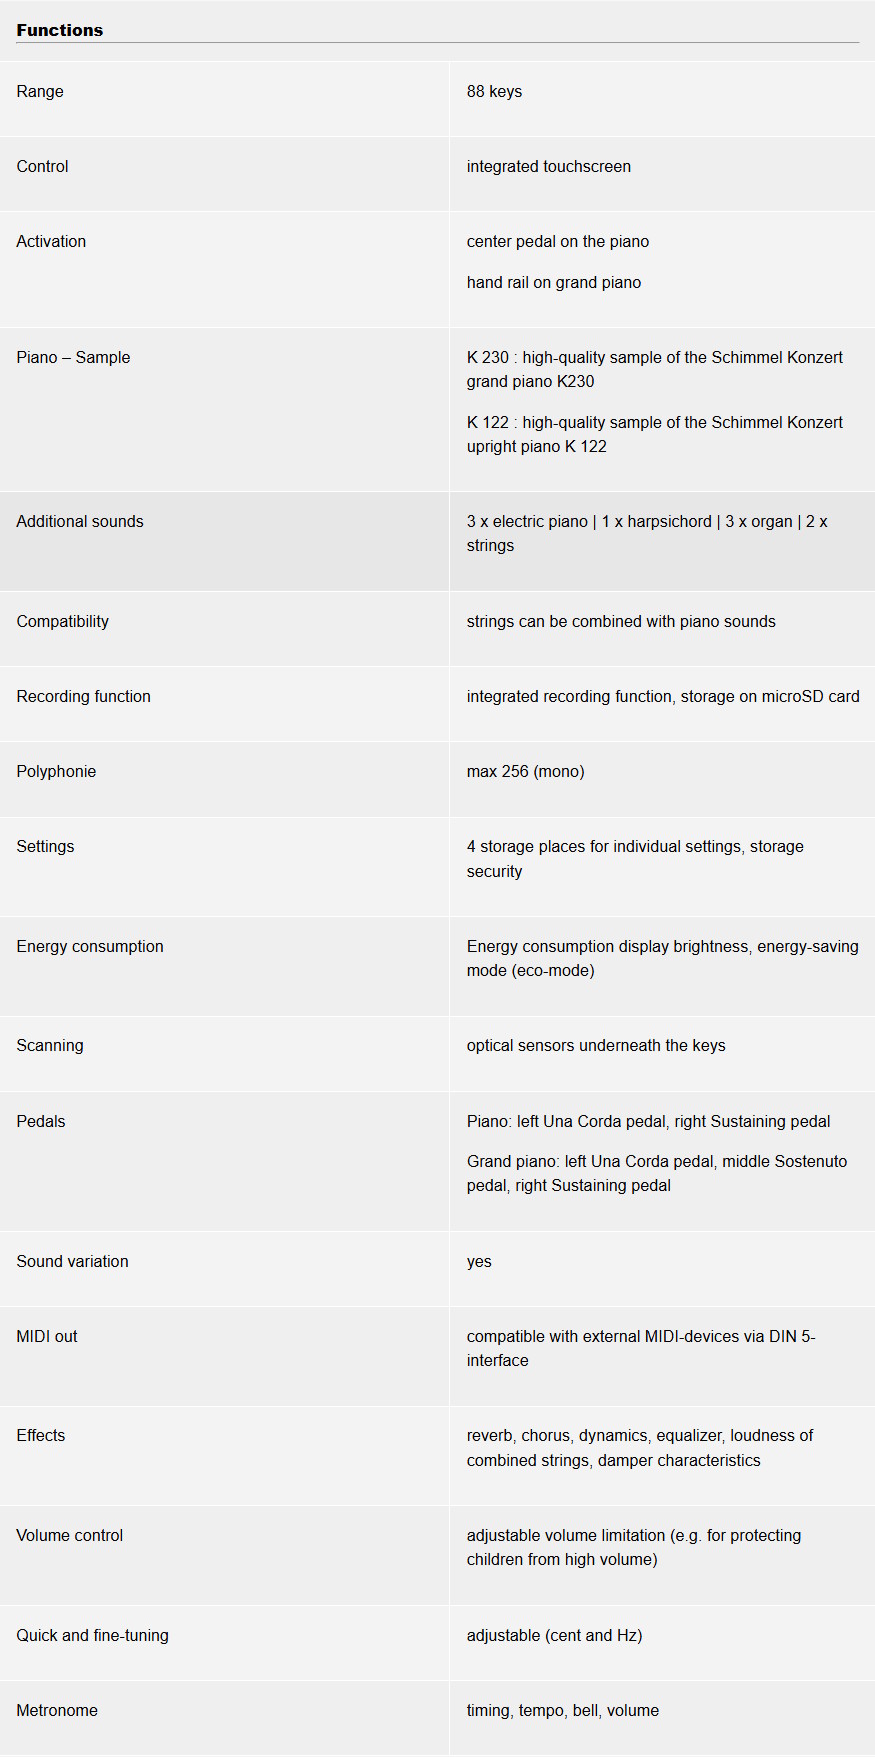Viewport: 875px width, 1757px height.
Task: Click the Recording function row label
Action: click(x=83, y=696)
